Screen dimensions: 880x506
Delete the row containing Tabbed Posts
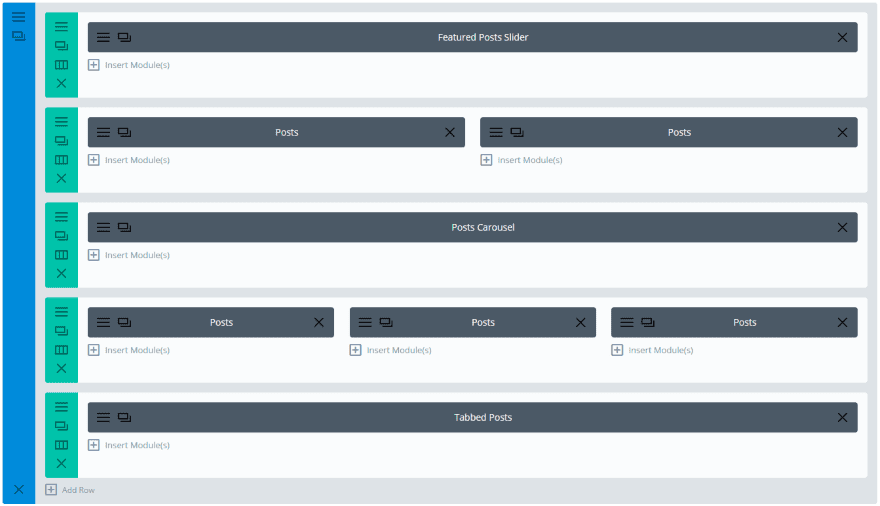click(x=61, y=463)
